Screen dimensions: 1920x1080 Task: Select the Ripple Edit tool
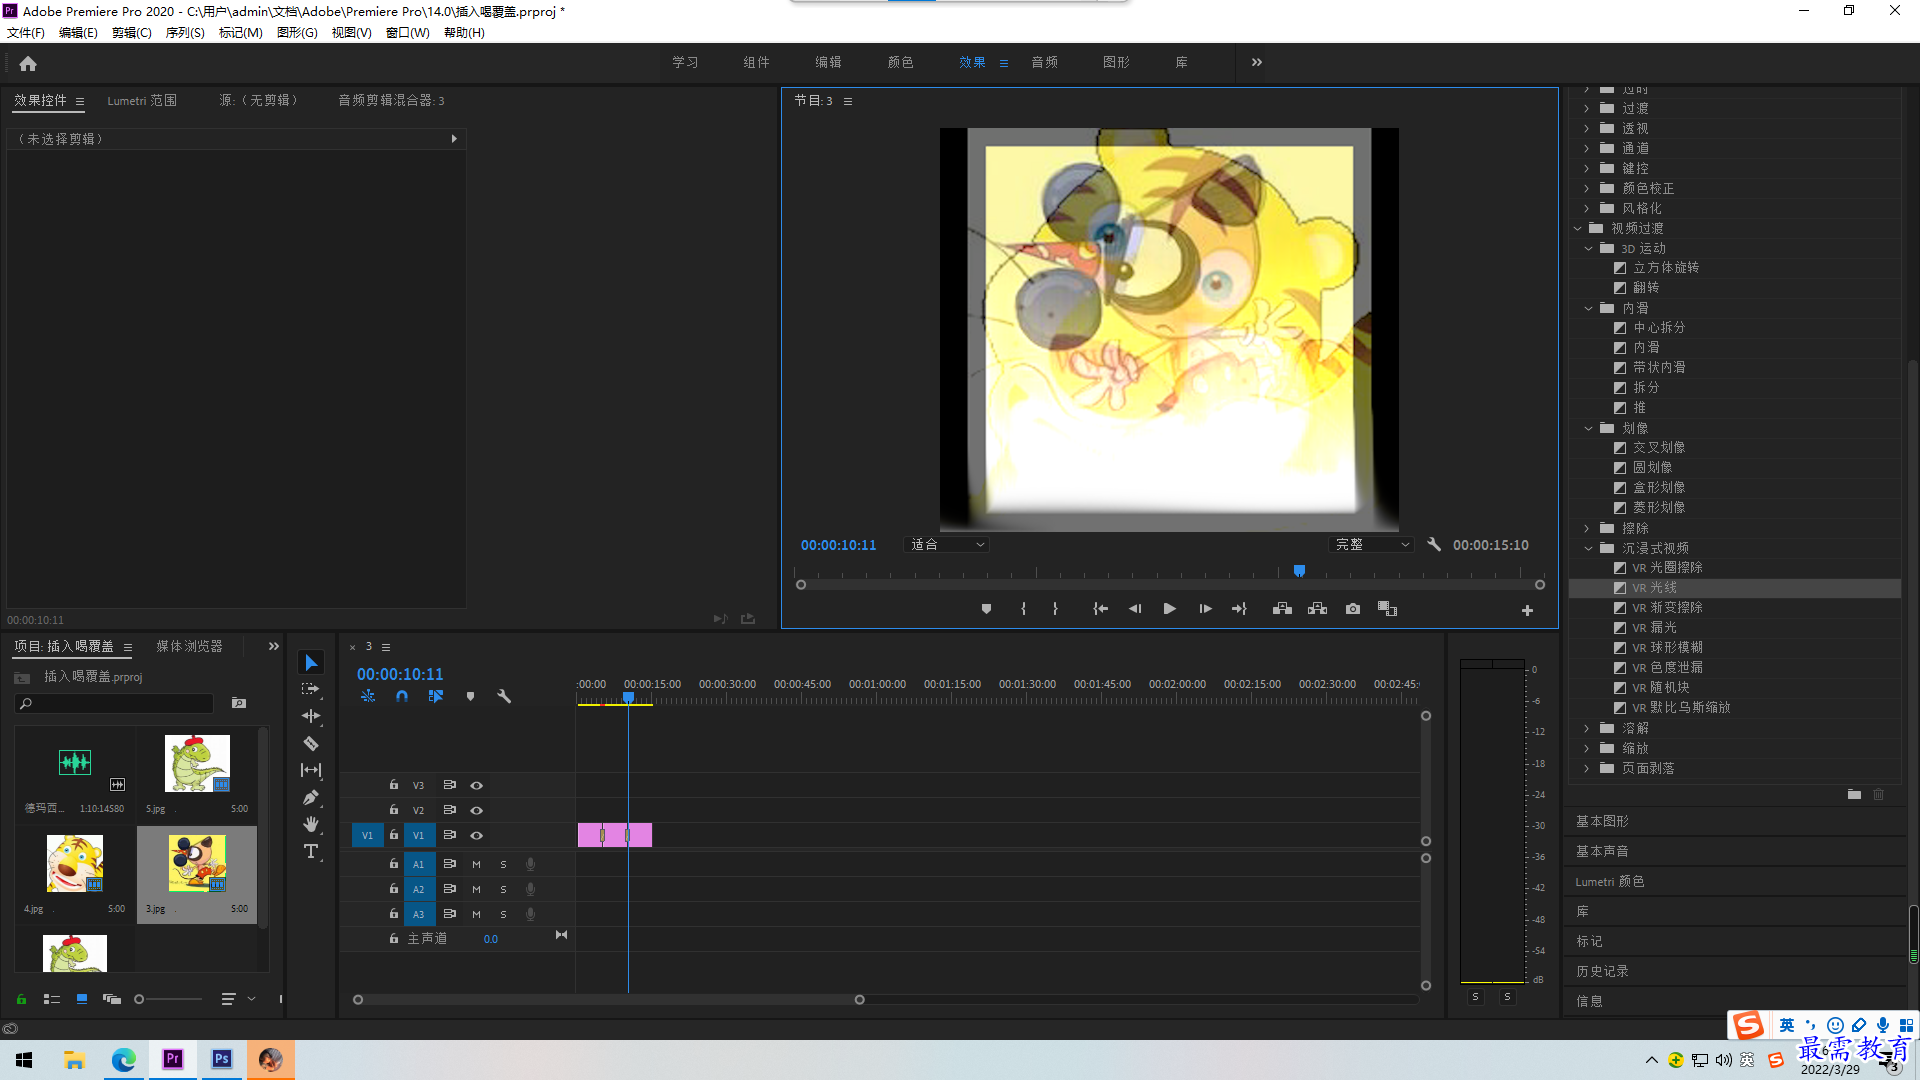[311, 716]
